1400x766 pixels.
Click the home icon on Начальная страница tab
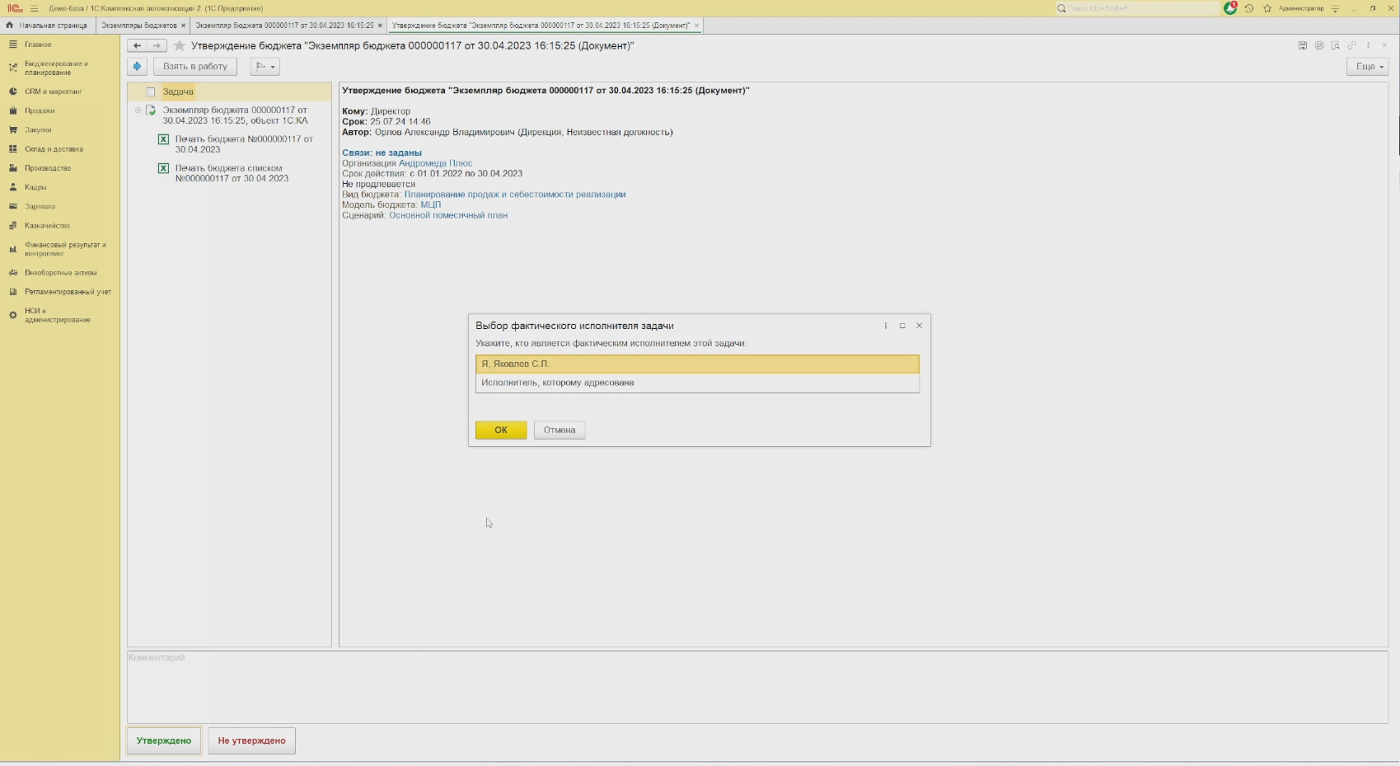tap(10, 25)
